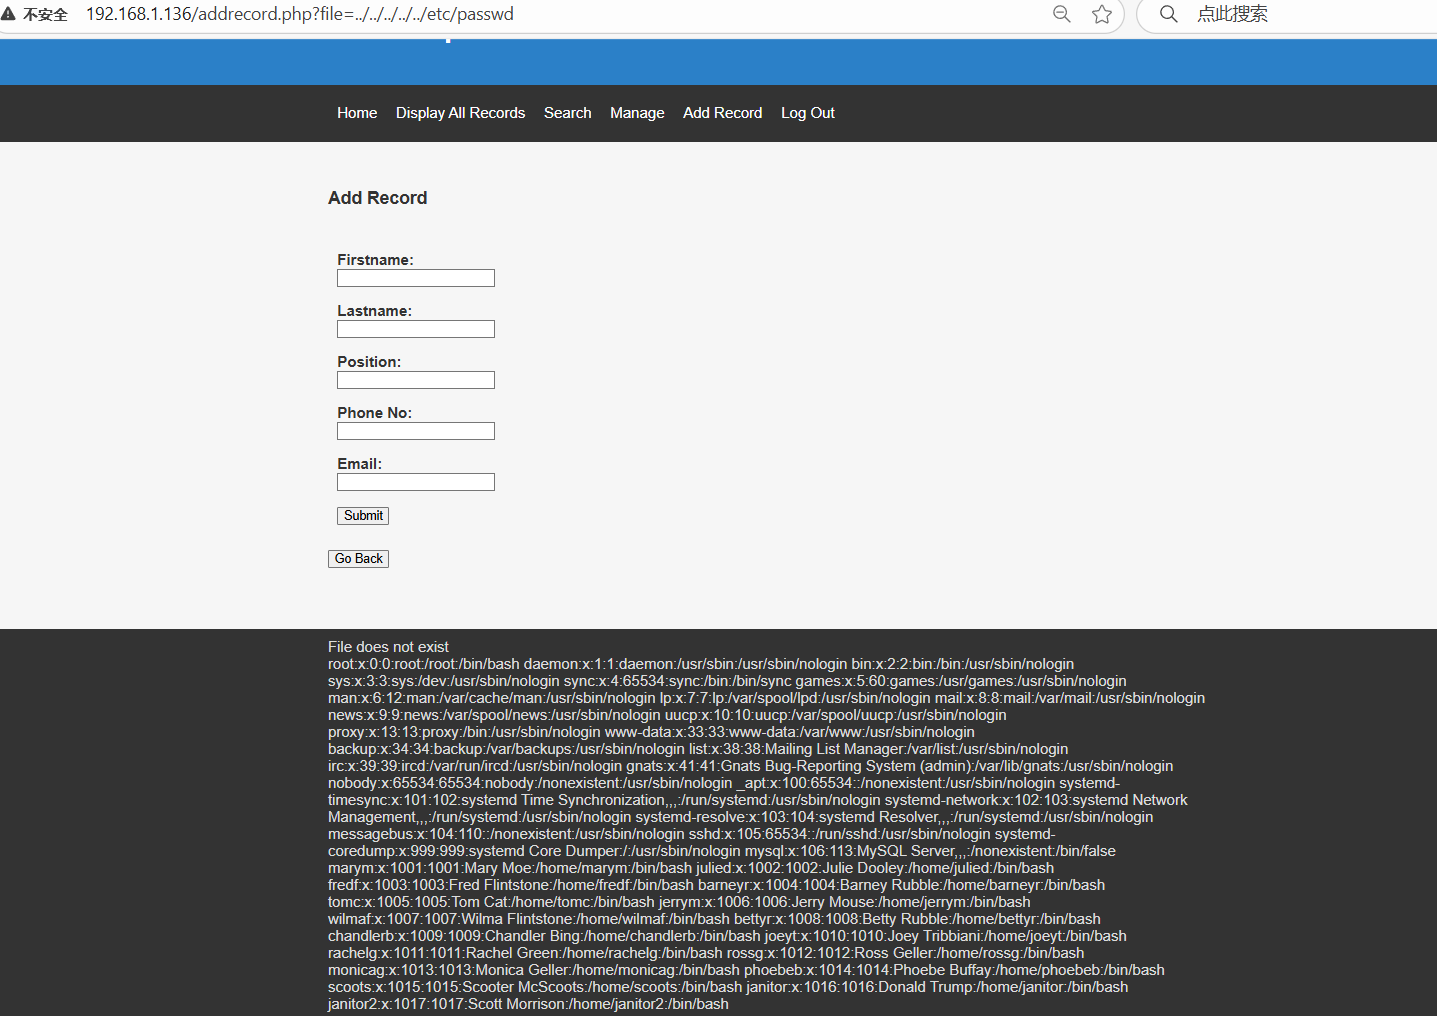Click the Email: label
Viewport: 1437px width, 1016px height.
click(359, 464)
